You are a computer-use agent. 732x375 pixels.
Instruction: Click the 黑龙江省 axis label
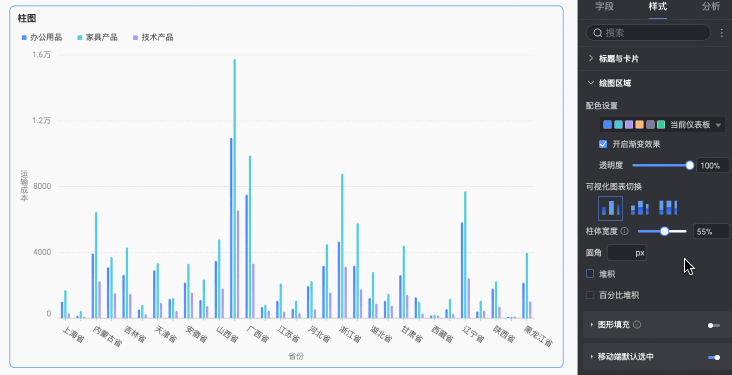click(537, 337)
